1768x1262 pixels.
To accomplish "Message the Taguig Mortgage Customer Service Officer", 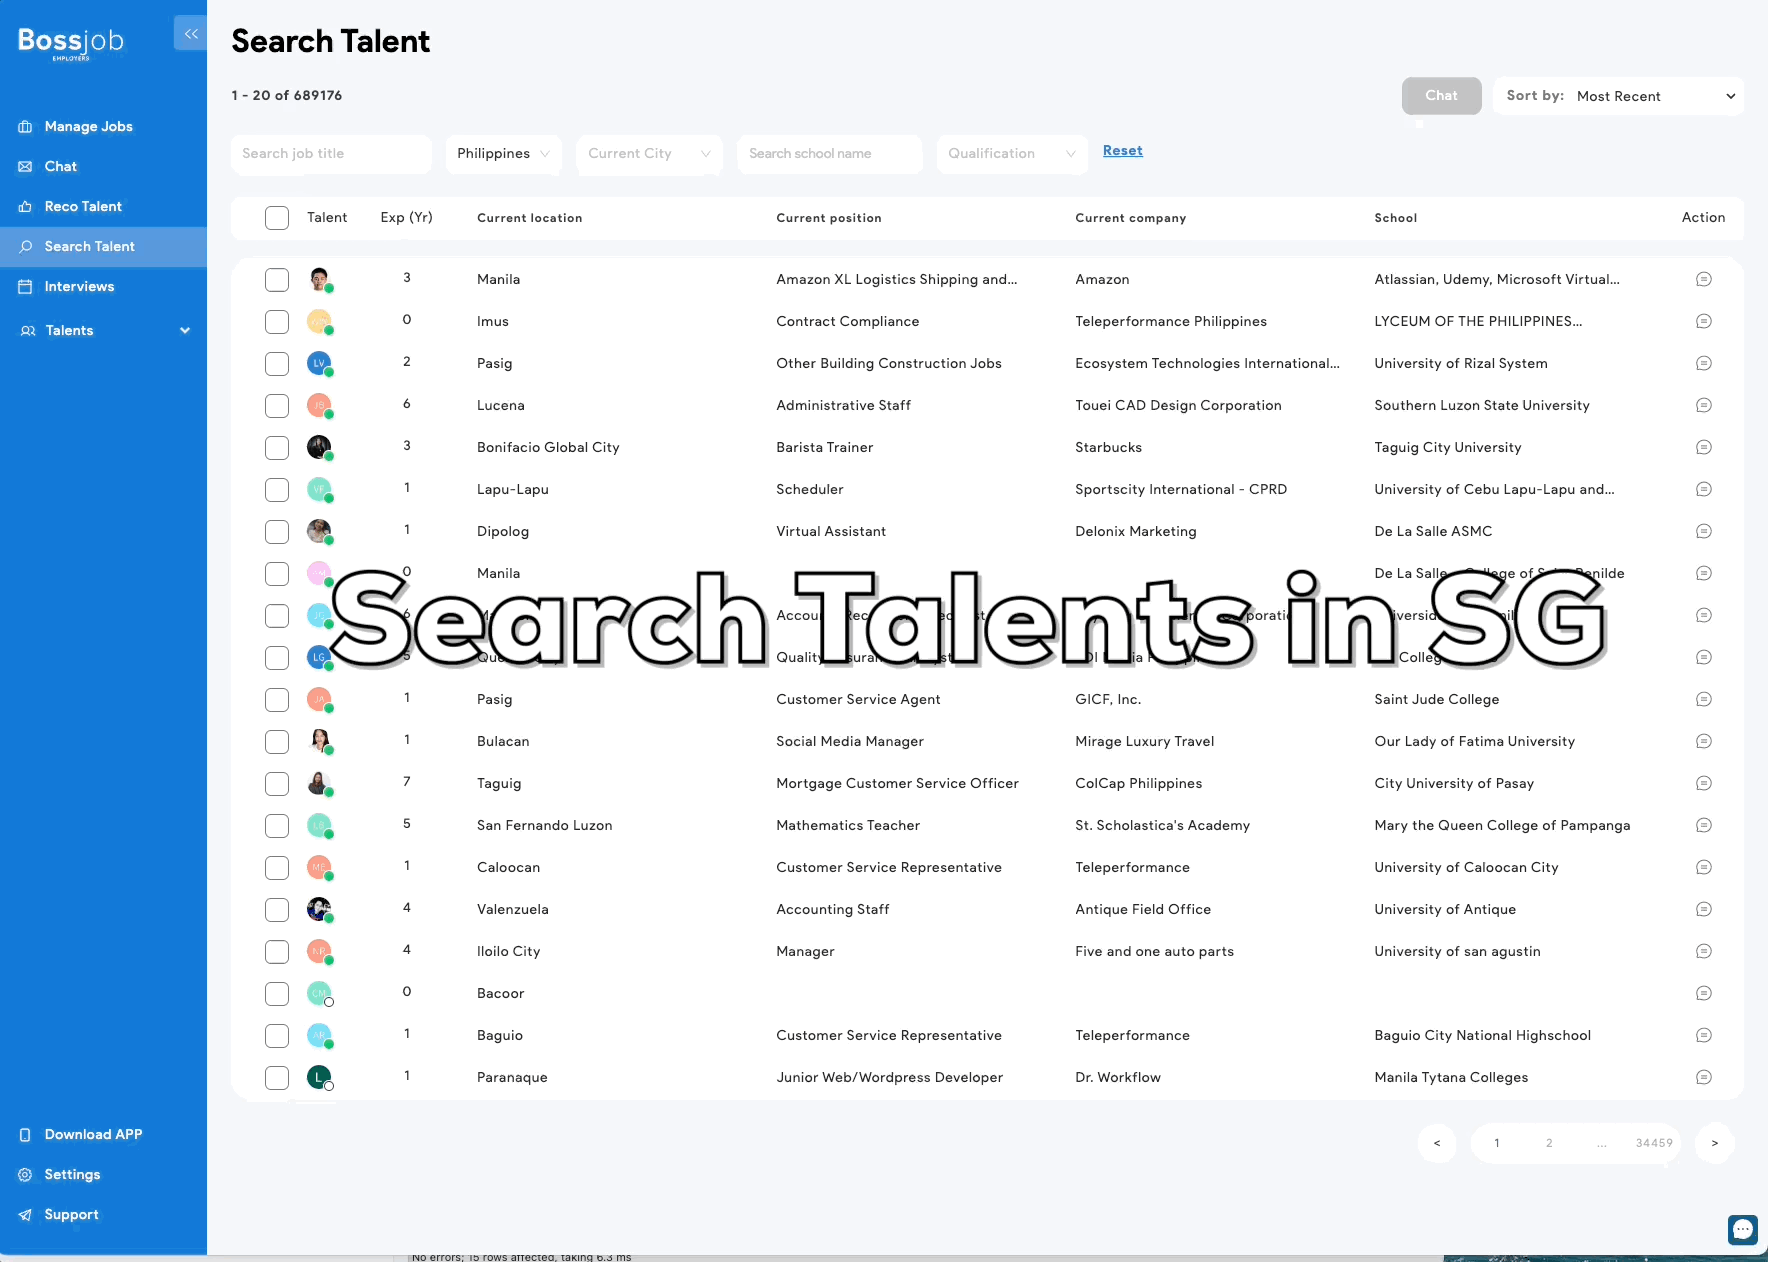I will click(1704, 784).
